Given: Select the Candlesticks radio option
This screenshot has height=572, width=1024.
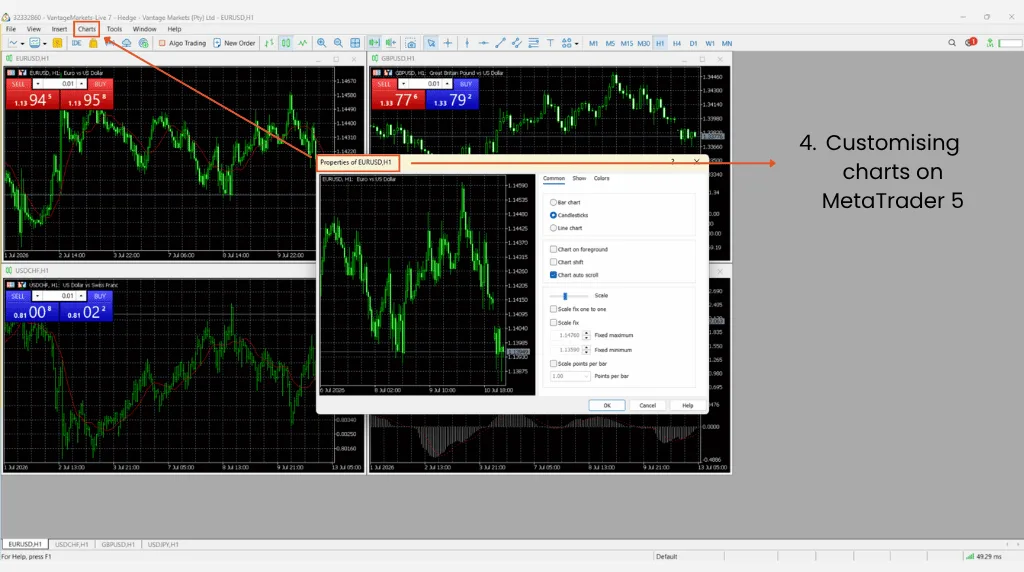Looking at the screenshot, I should (x=553, y=215).
